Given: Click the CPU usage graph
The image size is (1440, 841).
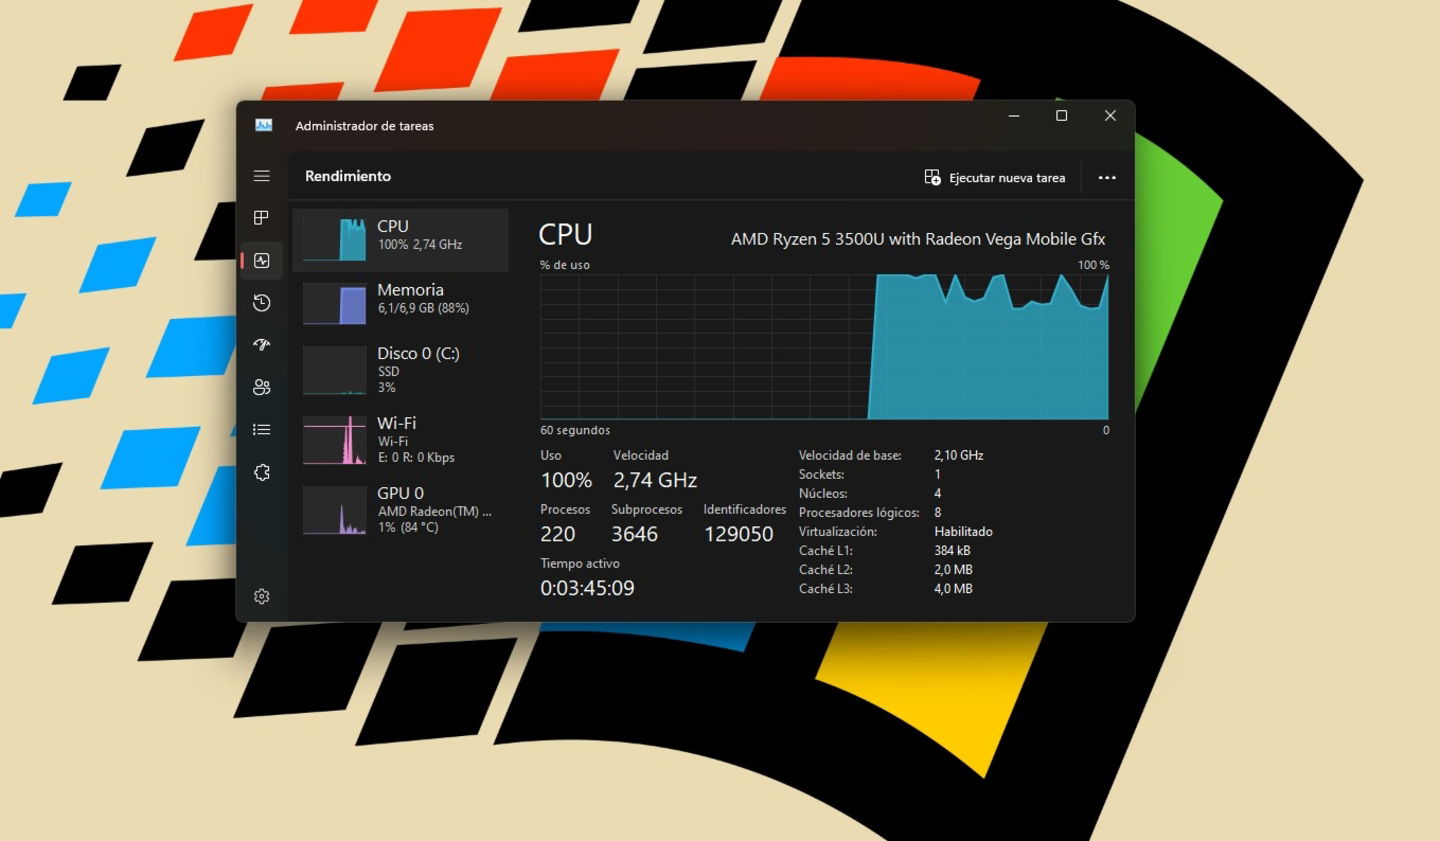Looking at the screenshot, I should pos(824,347).
